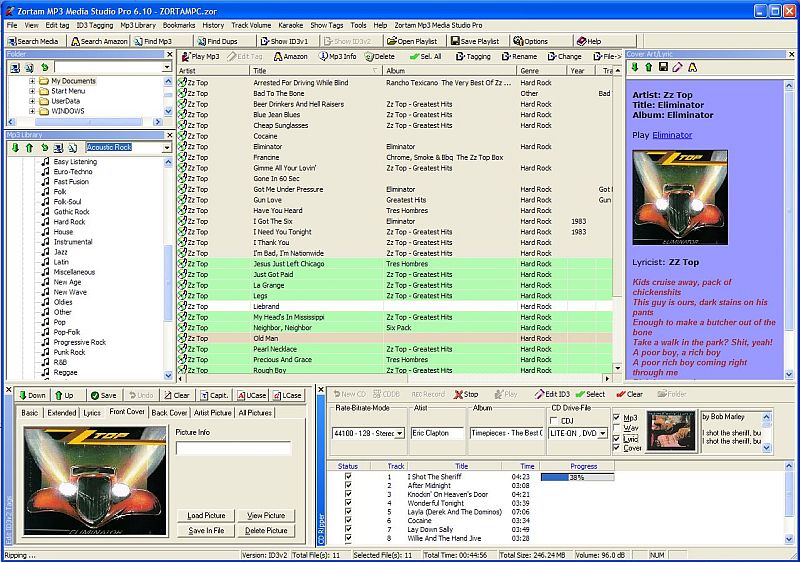Open Mp3 Info from the file toolbar

point(336,57)
